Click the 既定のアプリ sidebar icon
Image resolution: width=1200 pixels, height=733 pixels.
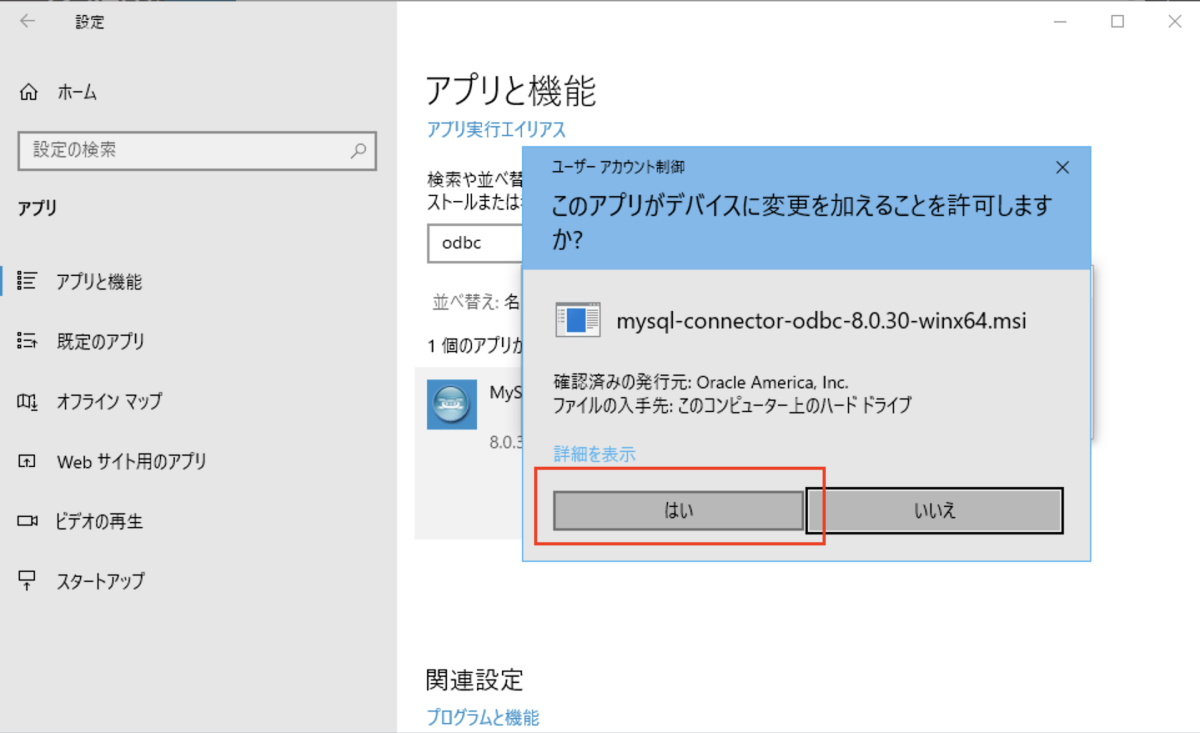click(28, 341)
